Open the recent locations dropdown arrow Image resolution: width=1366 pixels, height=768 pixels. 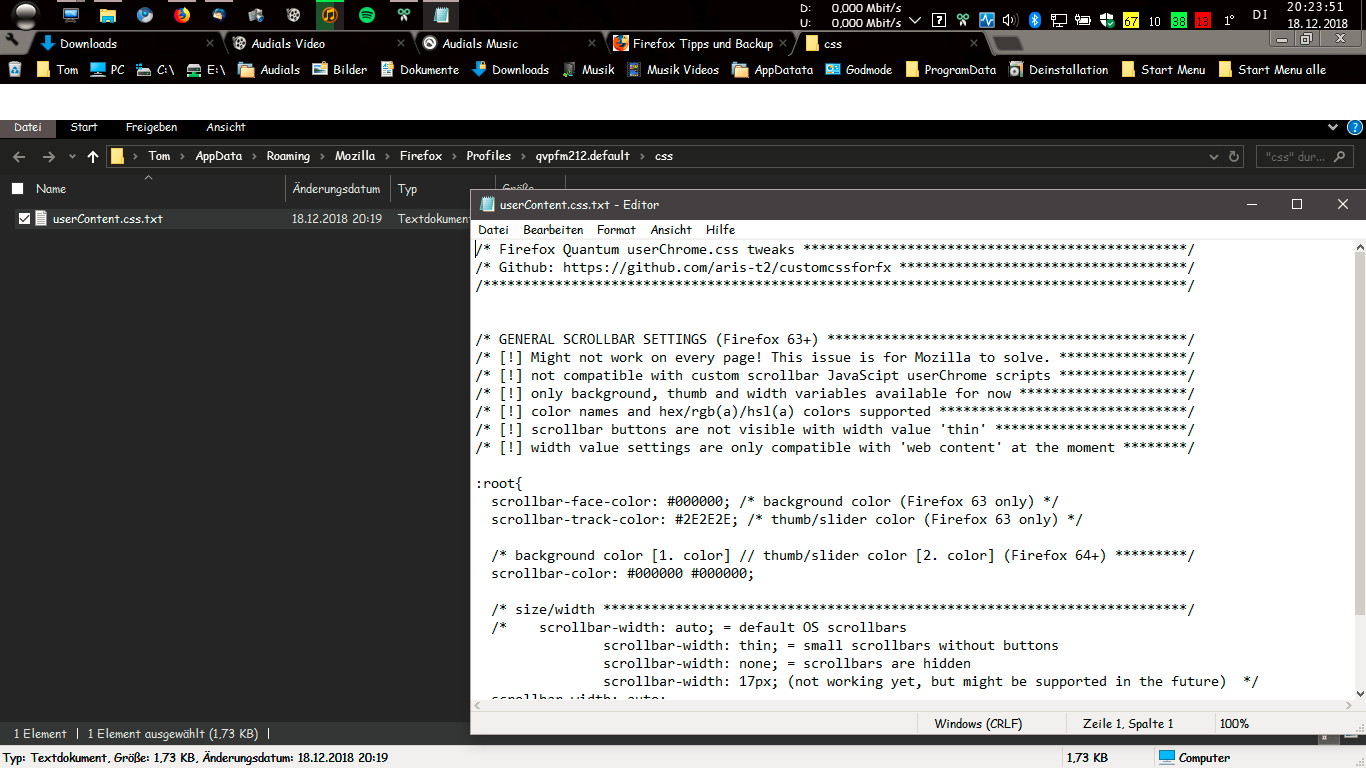point(72,157)
